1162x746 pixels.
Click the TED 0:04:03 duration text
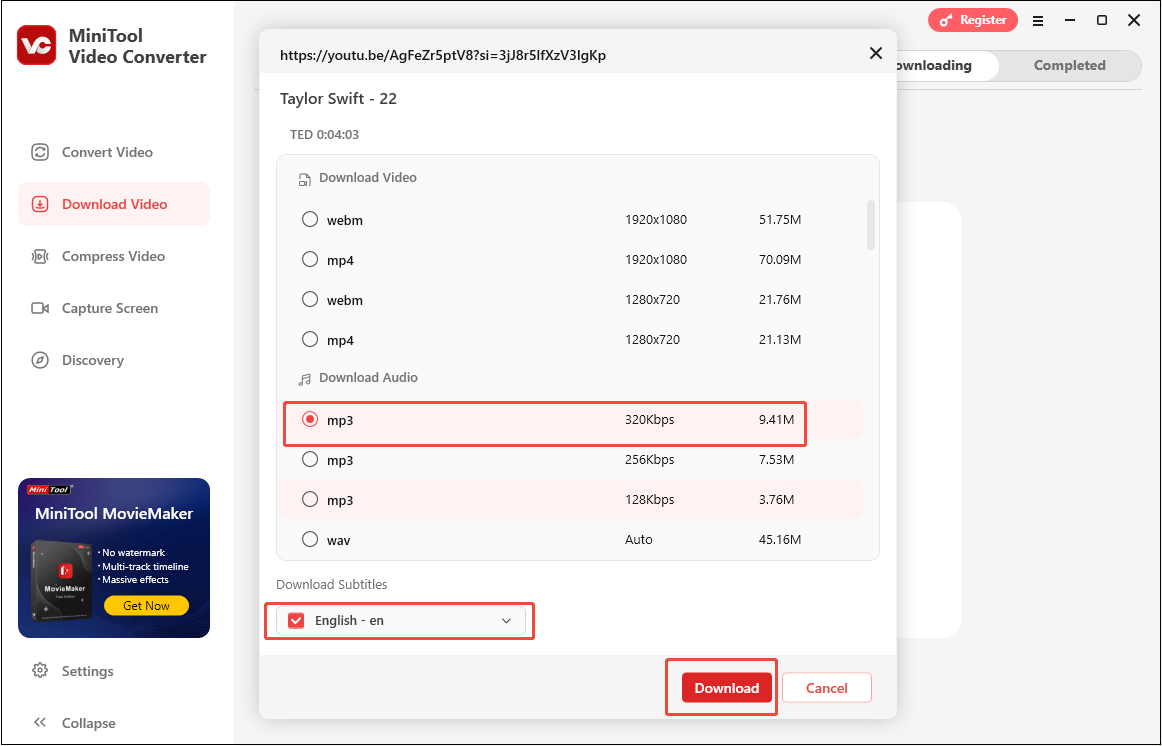[324, 134]
